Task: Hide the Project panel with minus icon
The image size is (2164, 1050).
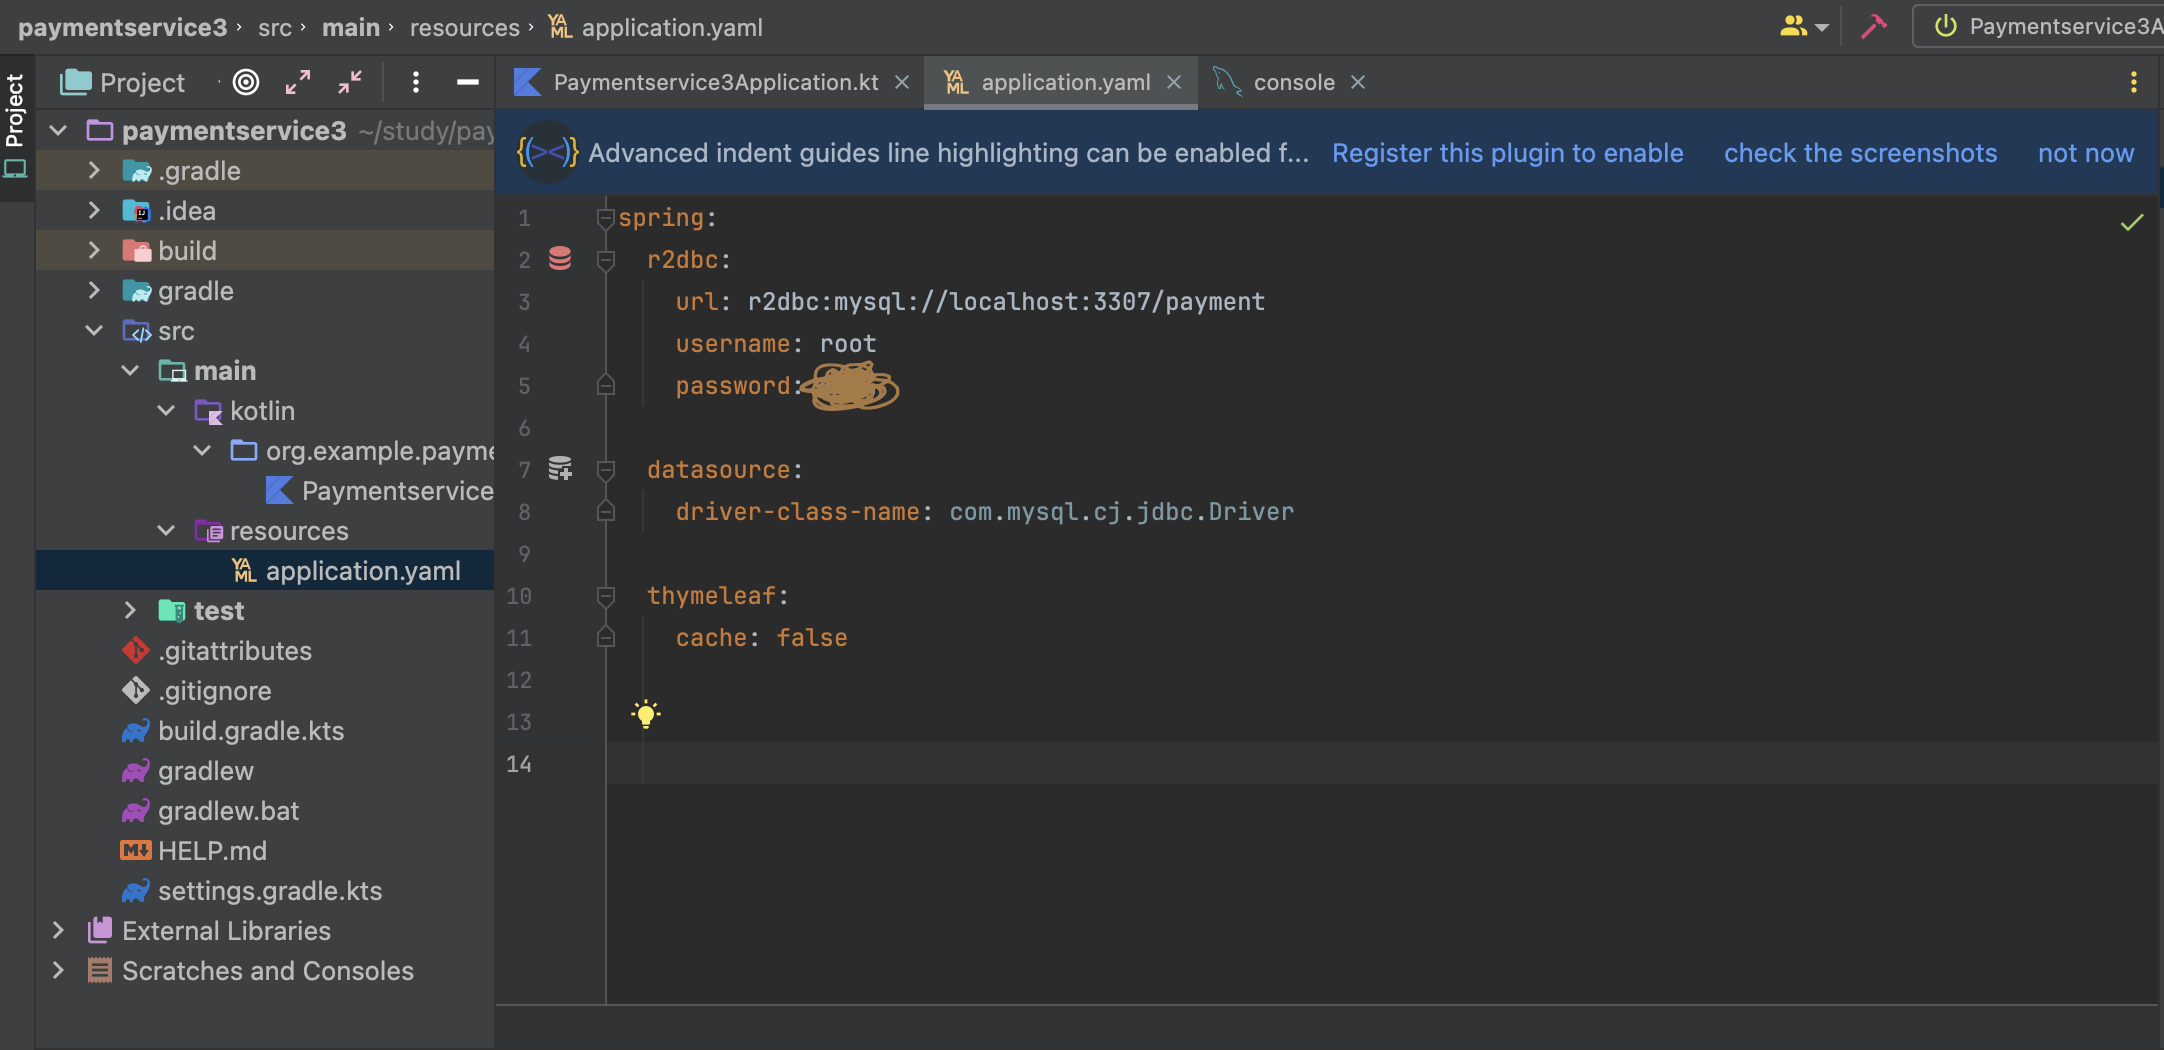Action: click(467, 82)
